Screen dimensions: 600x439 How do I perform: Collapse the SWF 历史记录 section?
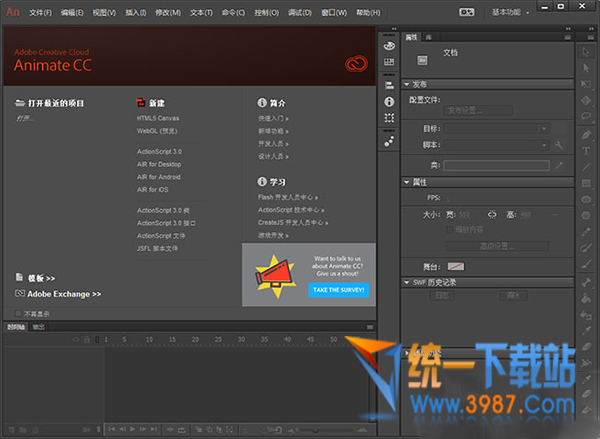(x=407, y=282)
